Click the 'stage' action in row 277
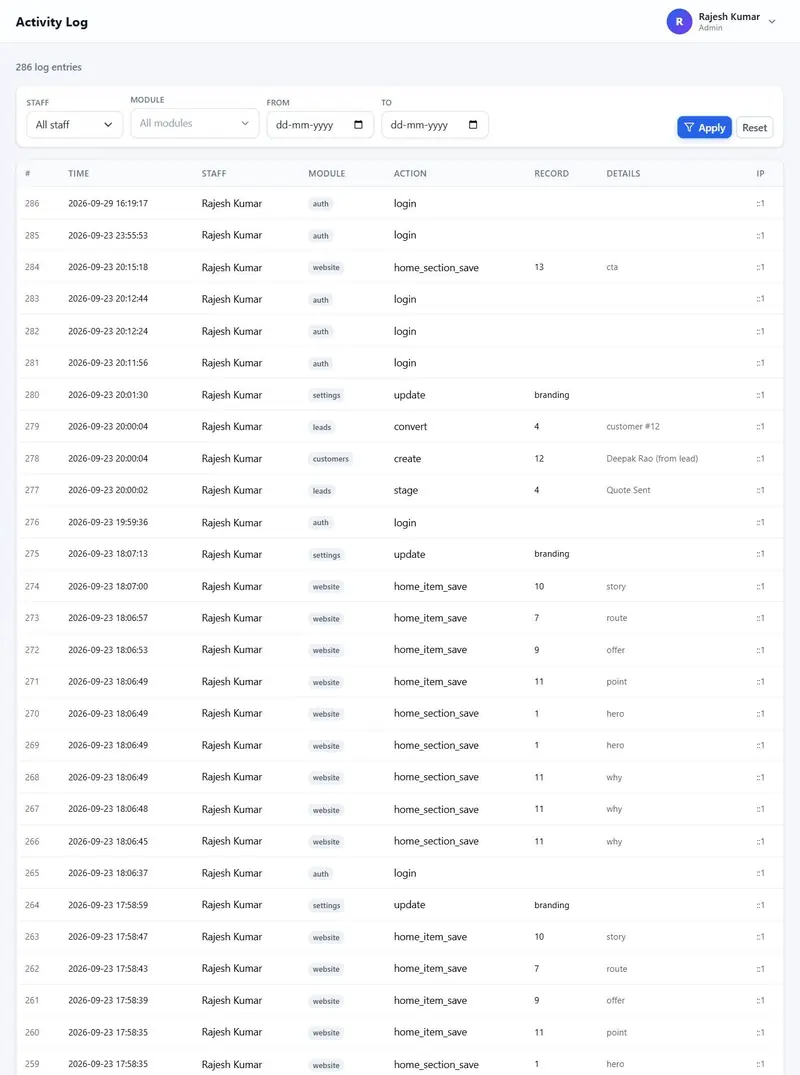This screenshot has width=800, height=1075. coord(405,490)
